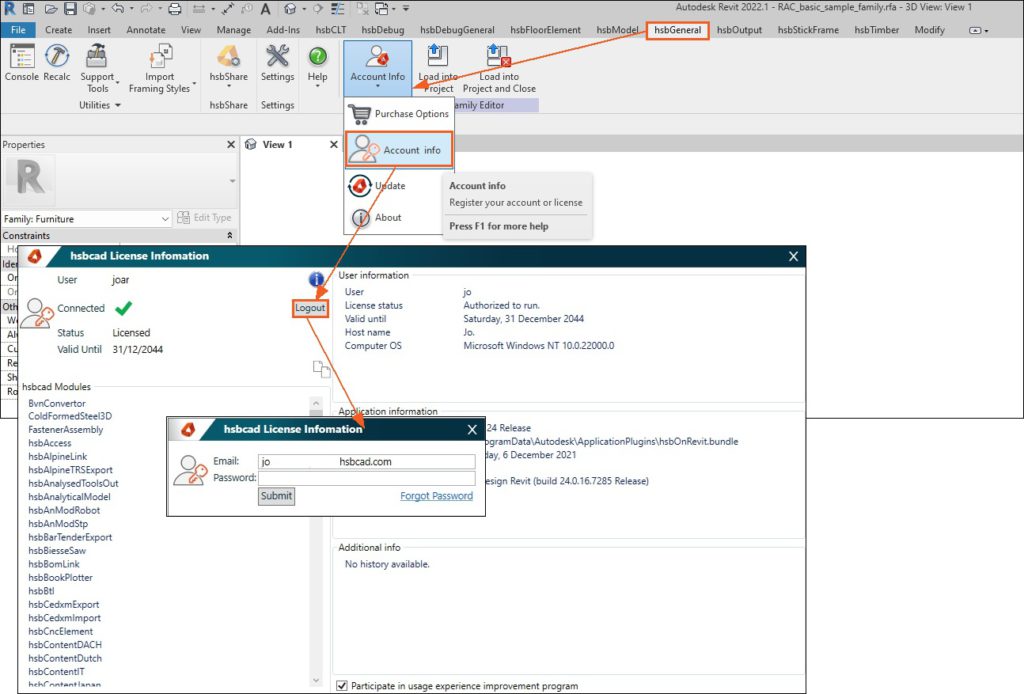Select hsbBookPlotter in modules list
Screen dimensions: 1024x694
pyautogui.click(x=60, y=578)
